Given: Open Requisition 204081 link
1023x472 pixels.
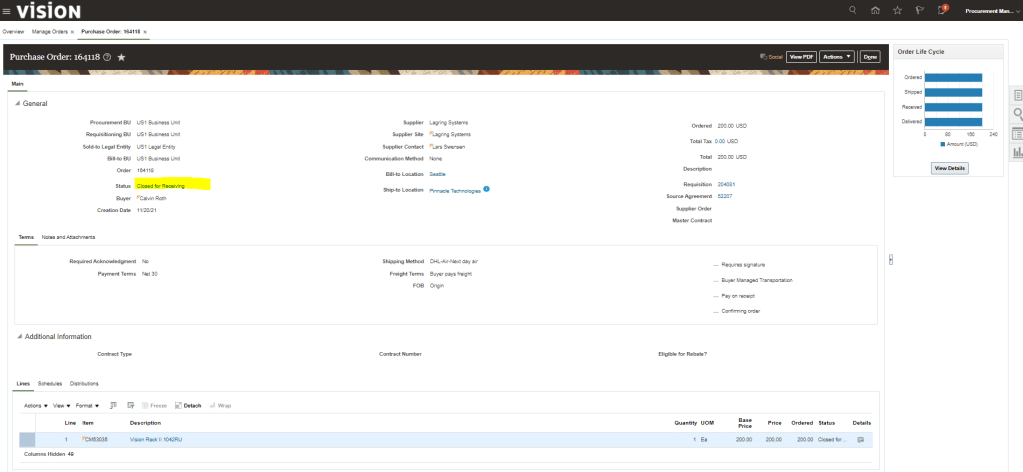Looking at the screenshot, I should (727, 185).
